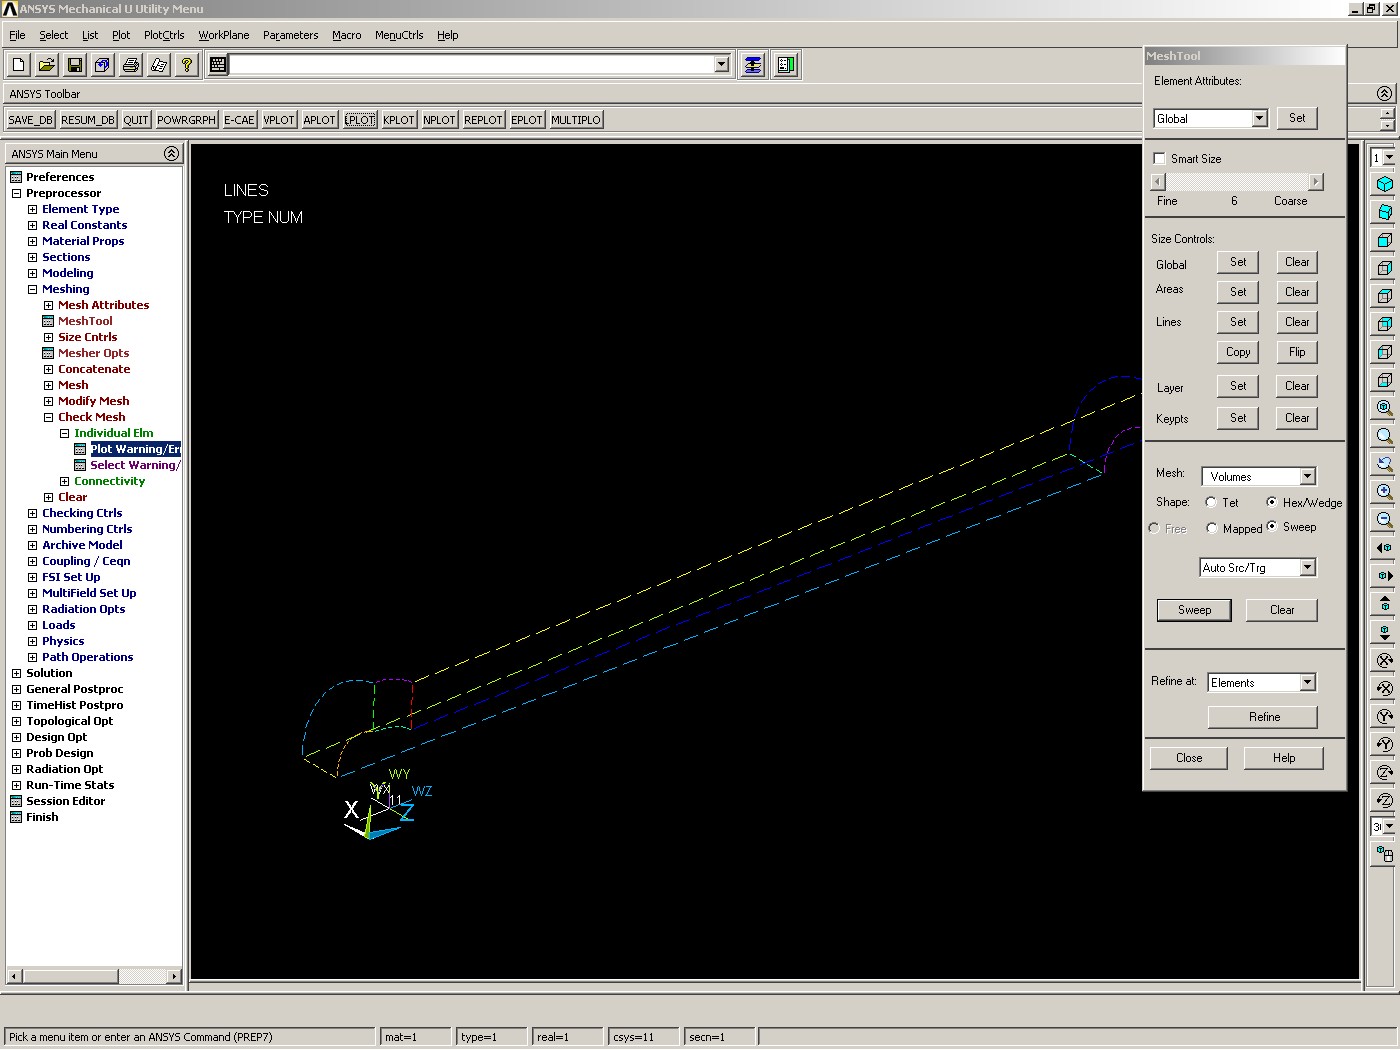Select front view cube icon
This screenshot has width=1400, height=1050.
[x=1385, y=240]
